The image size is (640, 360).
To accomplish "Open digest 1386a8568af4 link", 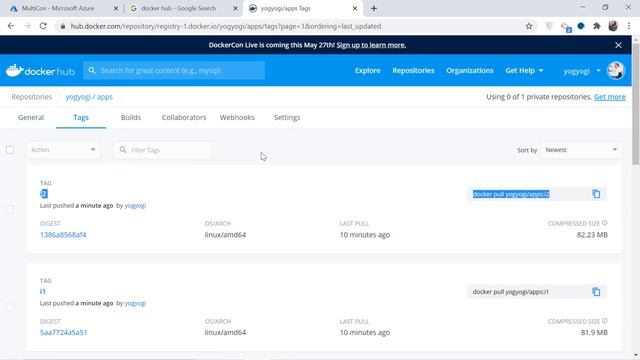I will coord(63,235).
